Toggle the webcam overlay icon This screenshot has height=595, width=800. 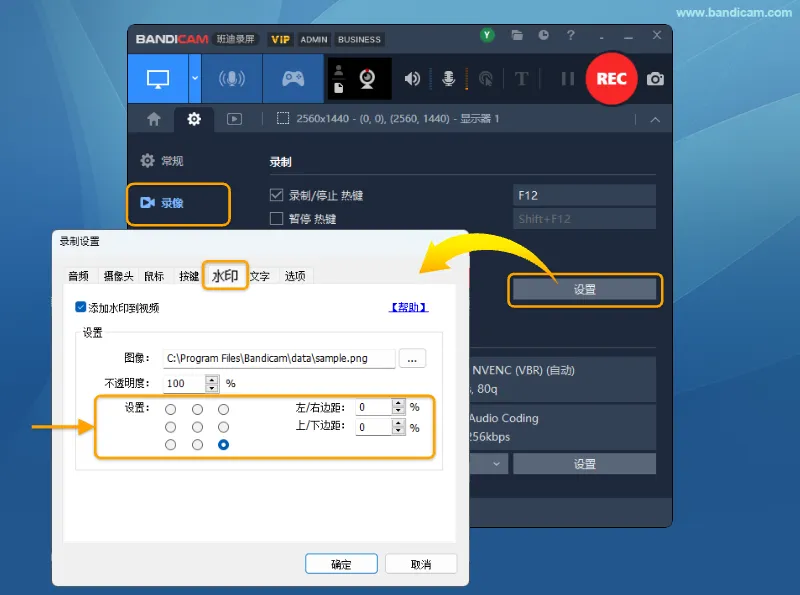coord(367,79)
